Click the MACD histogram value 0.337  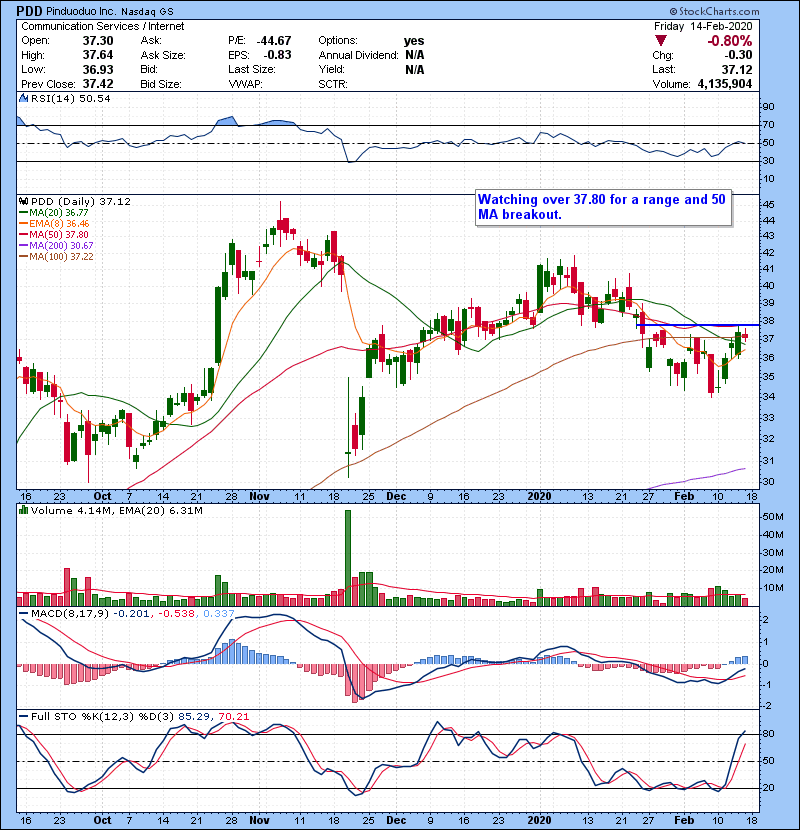click(x=219, y=614)
